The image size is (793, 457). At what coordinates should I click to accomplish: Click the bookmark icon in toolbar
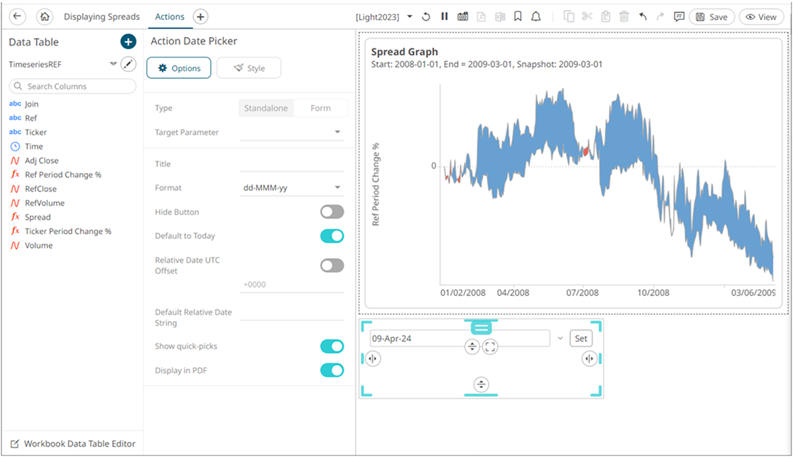(517, 17)
